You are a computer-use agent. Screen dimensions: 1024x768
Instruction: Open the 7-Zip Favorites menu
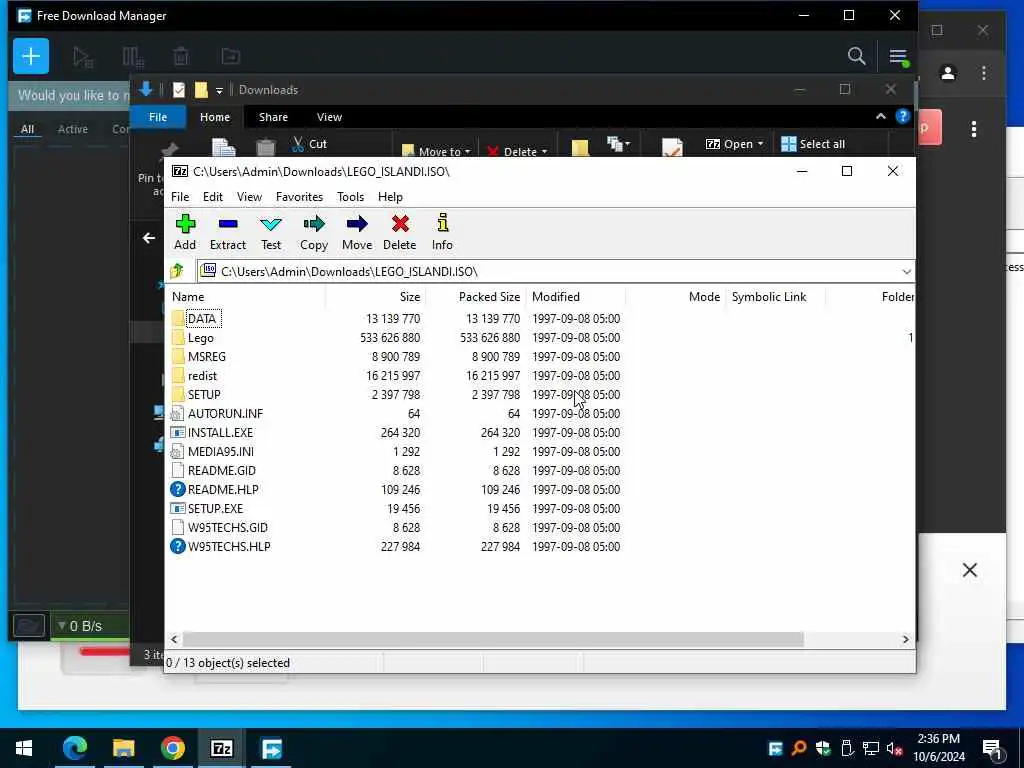click(299, 197)
